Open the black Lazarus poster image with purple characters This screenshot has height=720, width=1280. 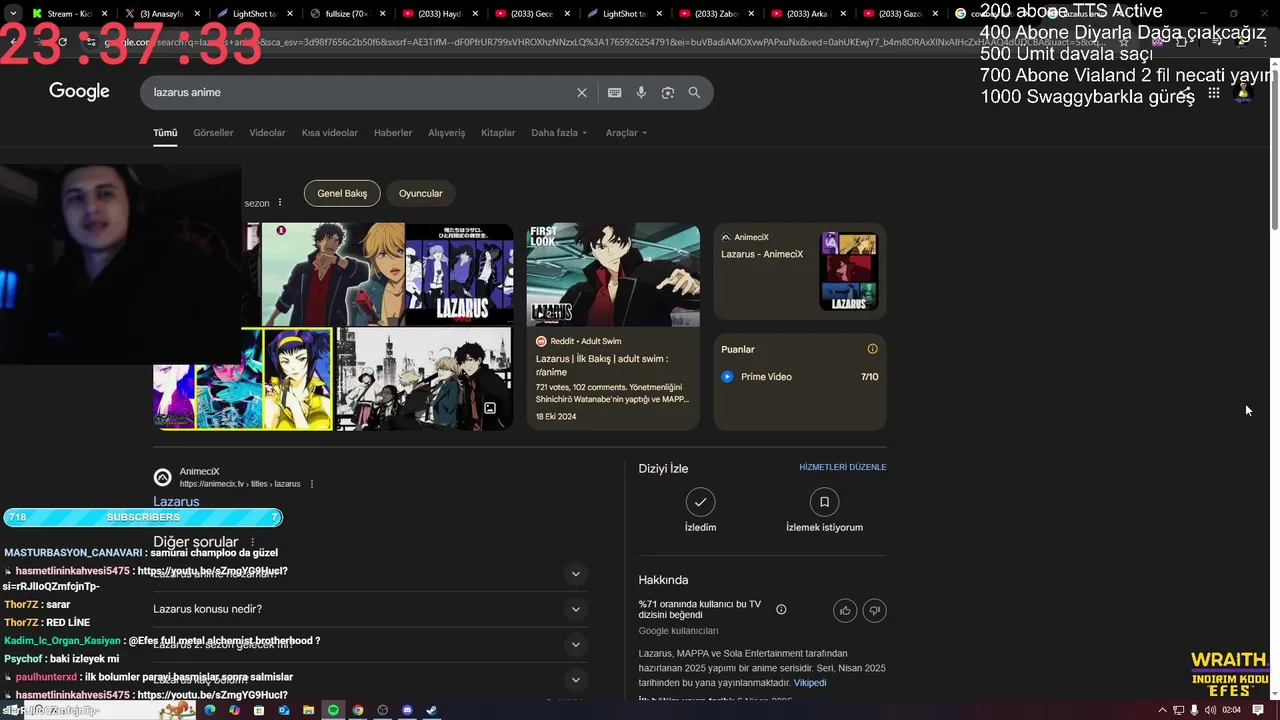click(459, 274)
